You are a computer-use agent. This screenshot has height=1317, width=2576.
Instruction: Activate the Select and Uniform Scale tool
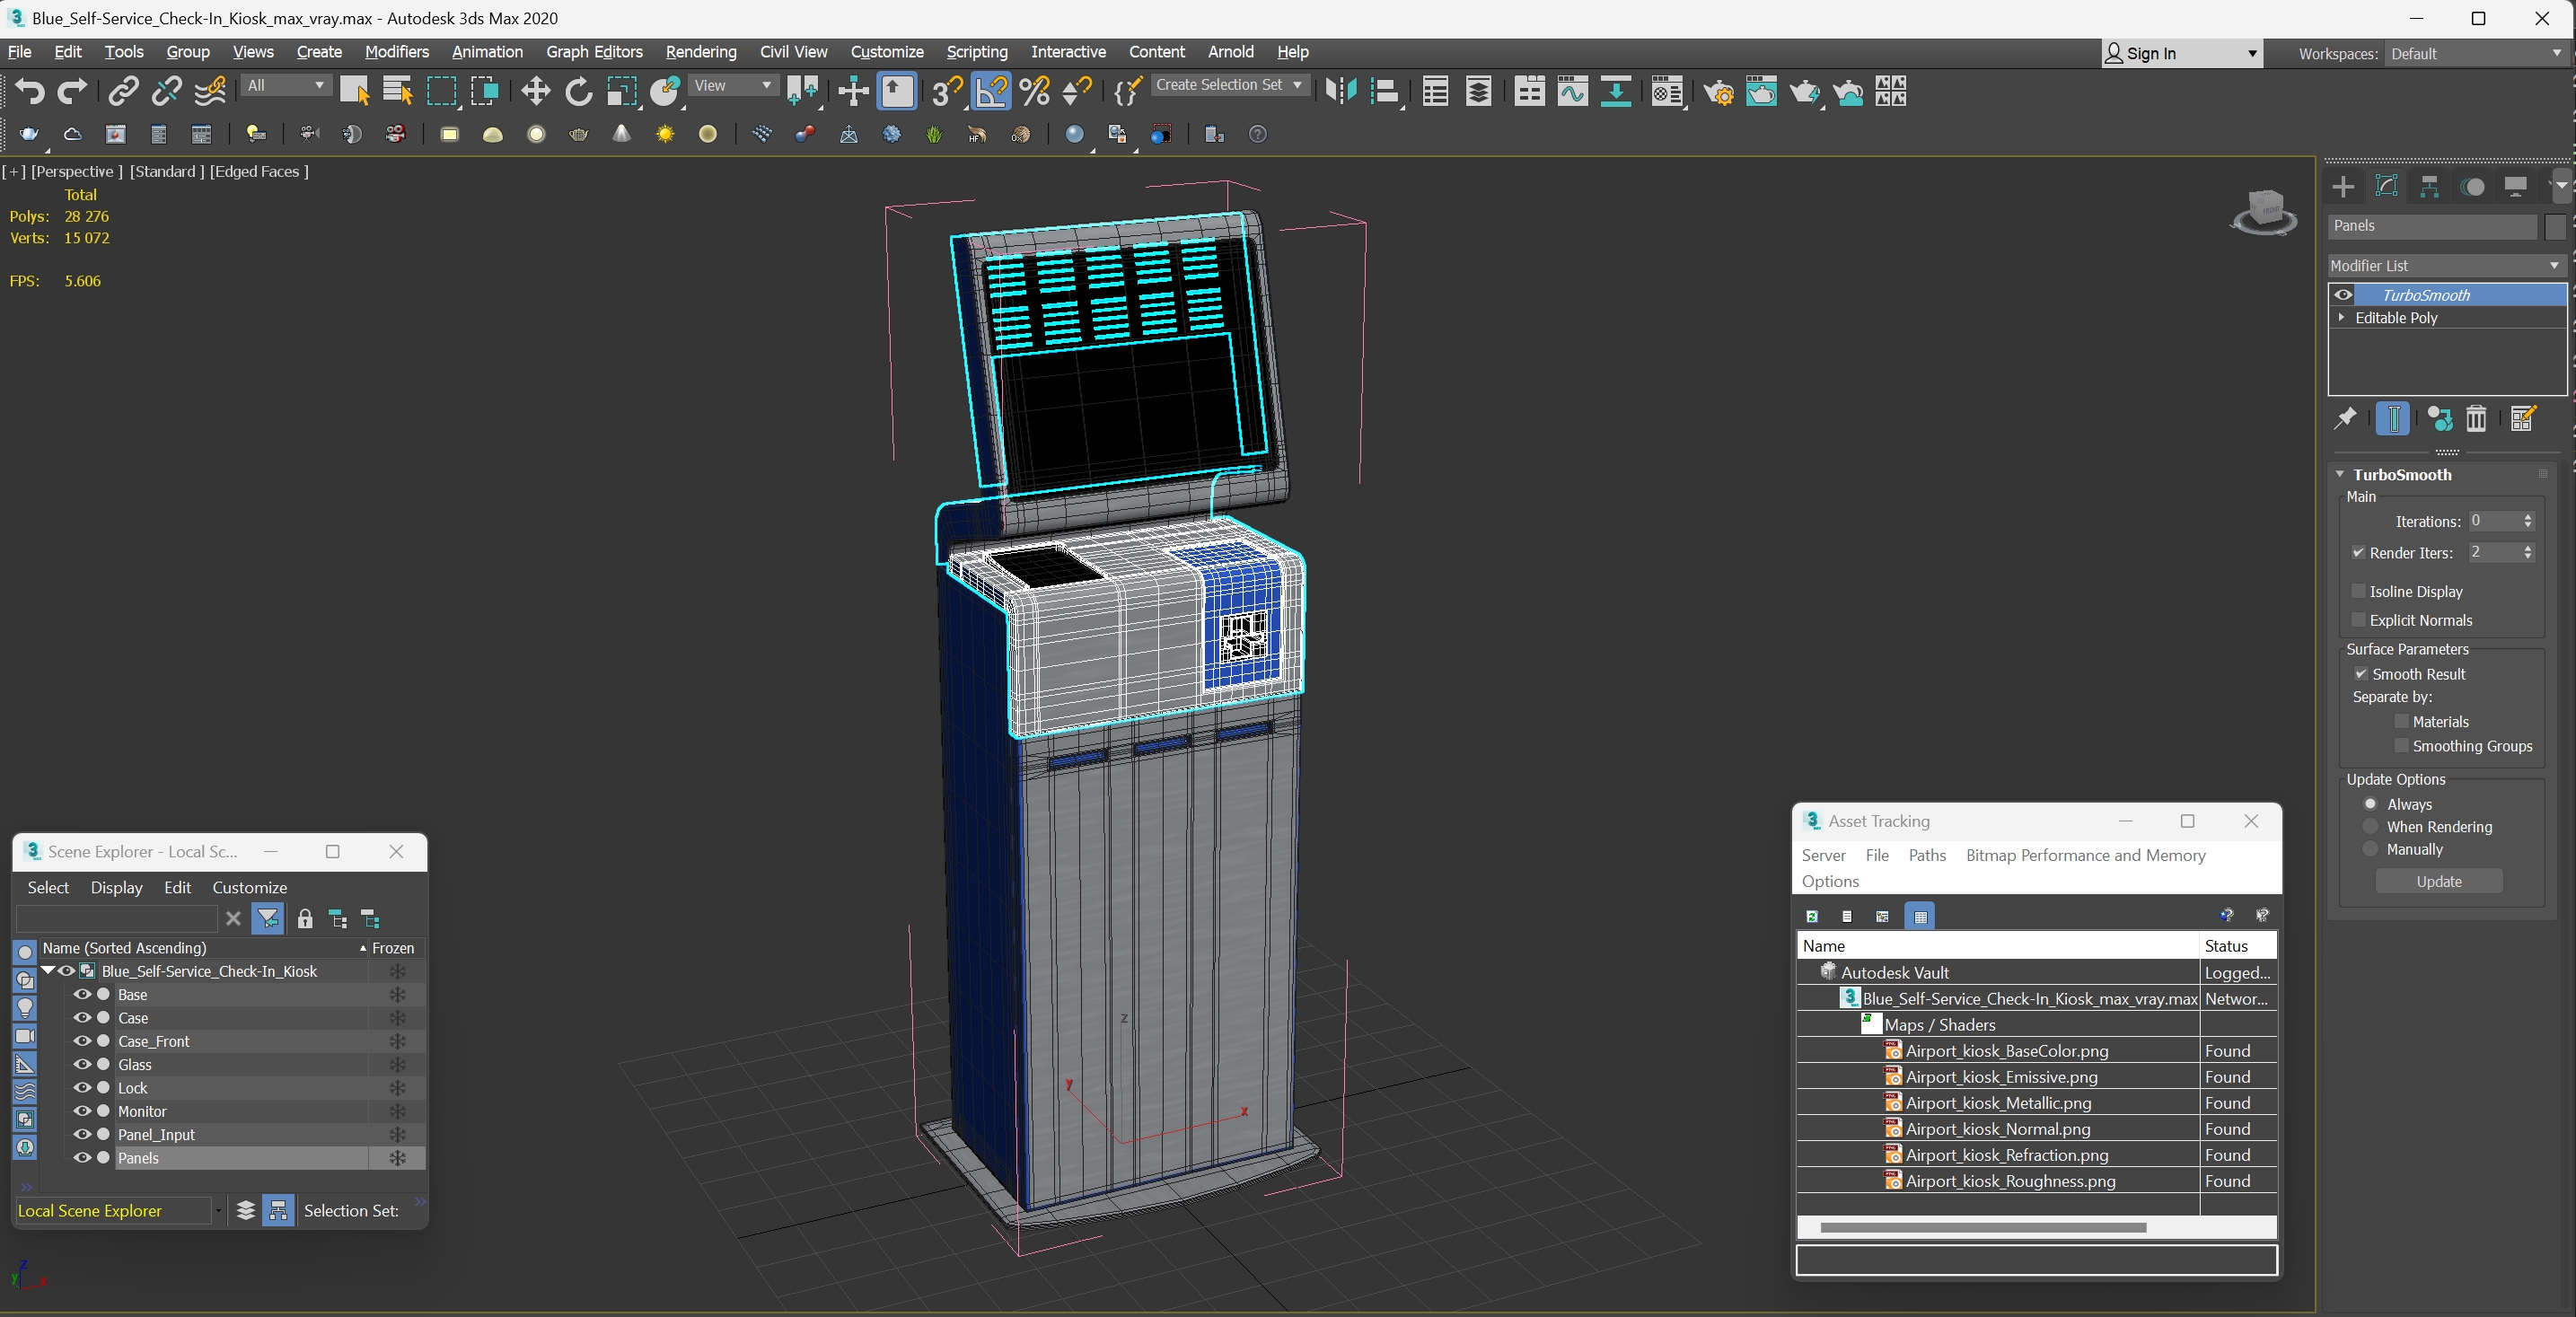(x=621, y=92)
